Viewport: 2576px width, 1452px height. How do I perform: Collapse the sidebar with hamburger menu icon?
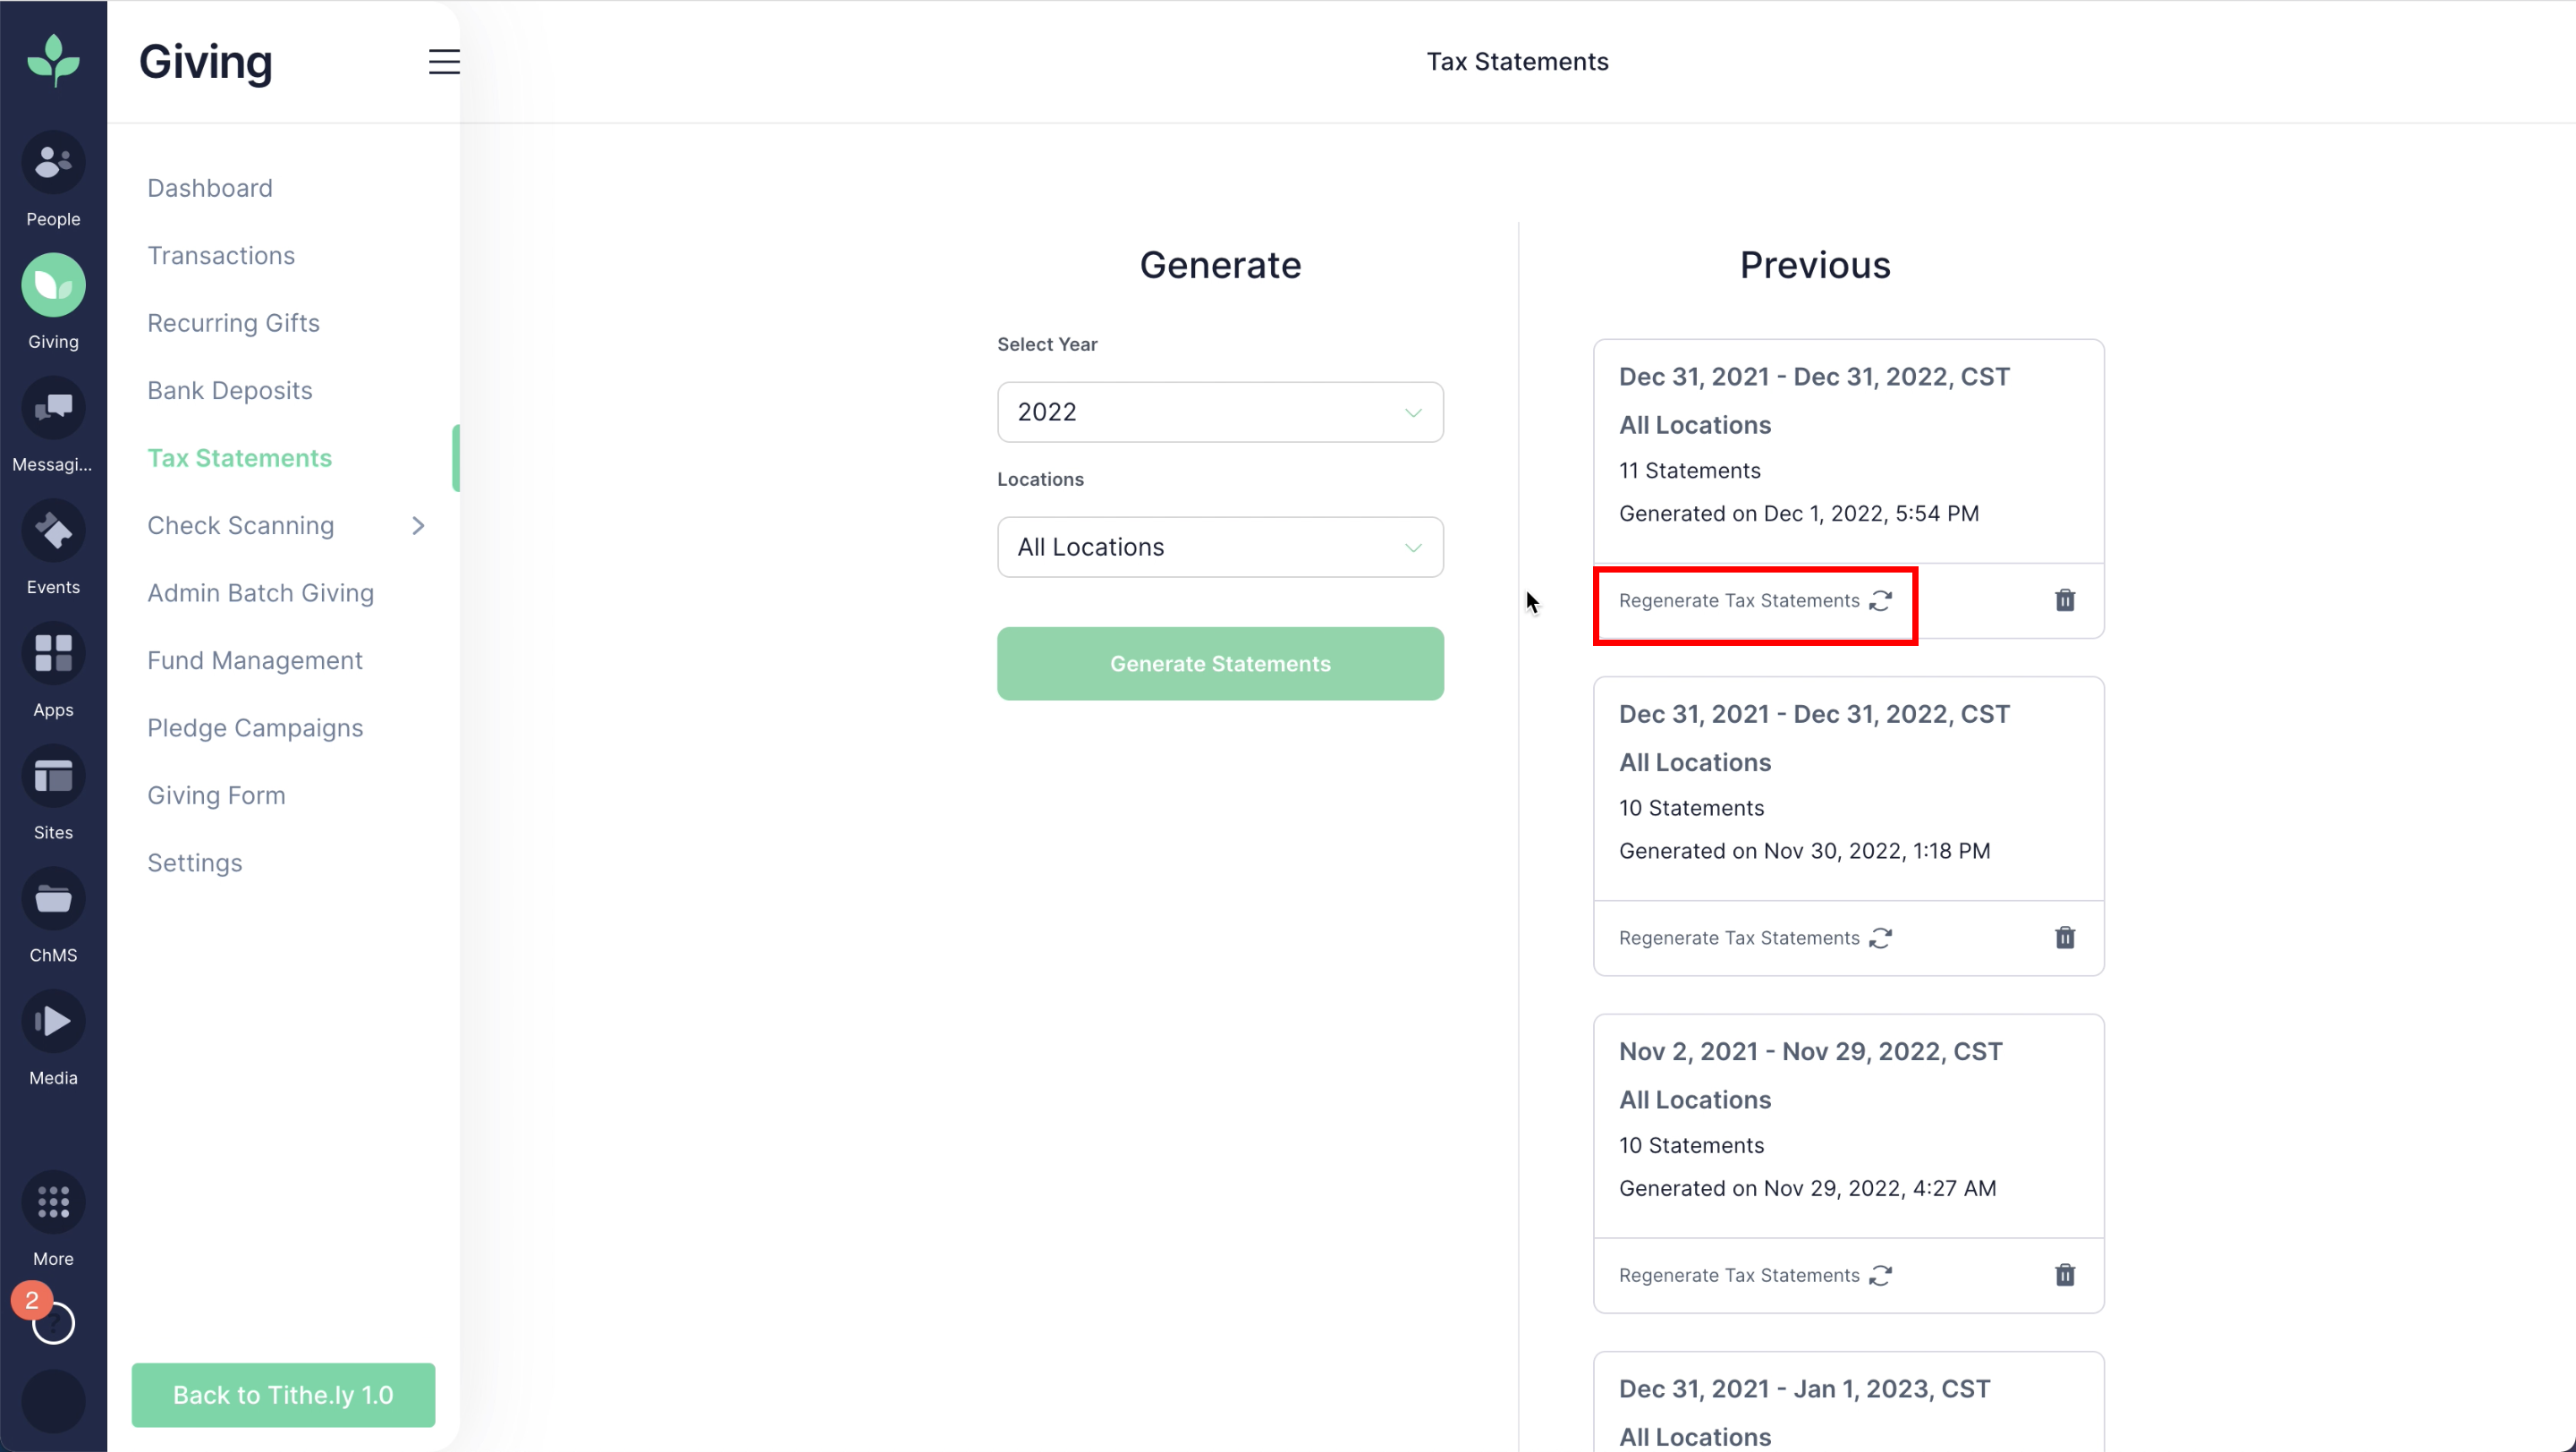444,62
